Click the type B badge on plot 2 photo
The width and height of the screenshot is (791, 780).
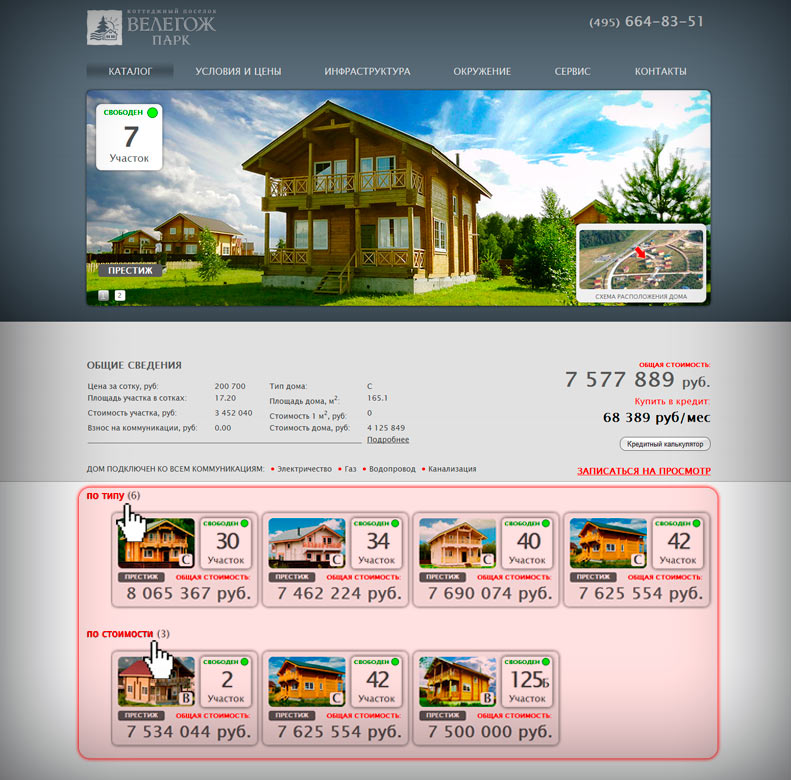(x=186, y=698)
